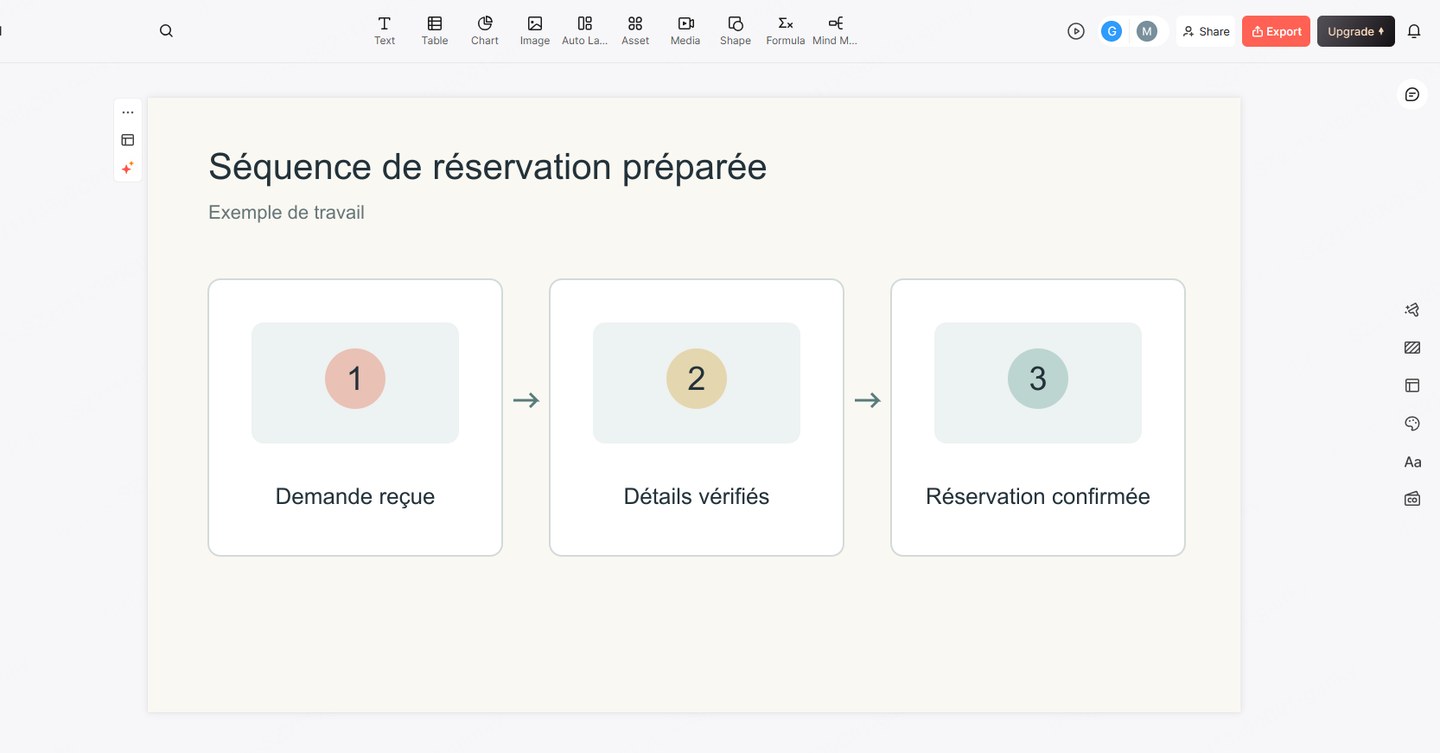Select the arrow between cards 1 and 2
The image size is (1440, 753).
pyautogui.click(x=526, y=400)
